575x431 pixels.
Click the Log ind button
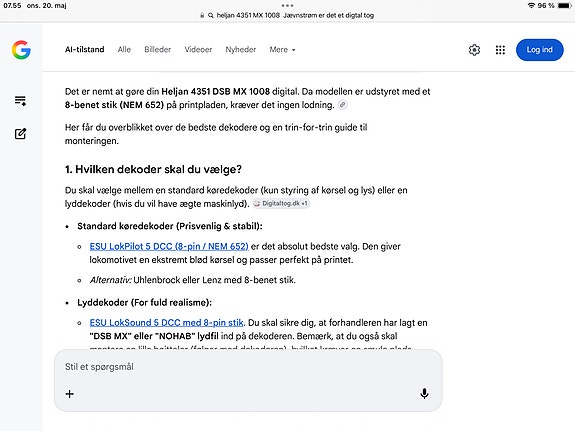pos(539,50)
